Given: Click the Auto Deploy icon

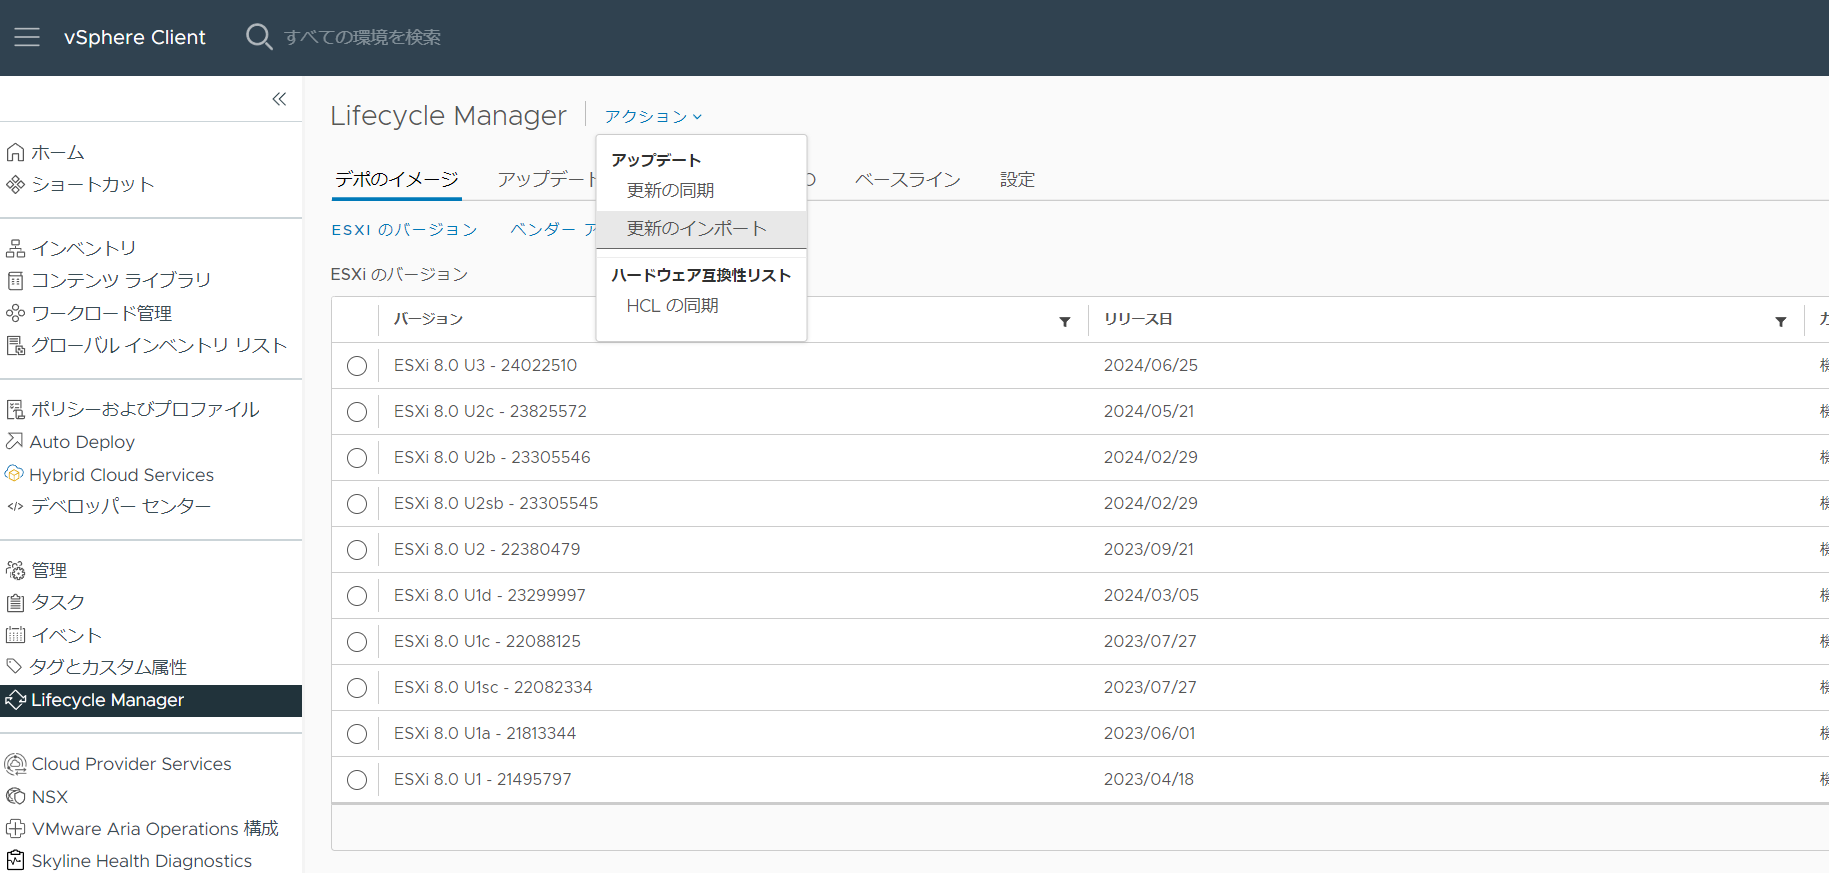Looking at the screenshot, I should tap(14, 441).
